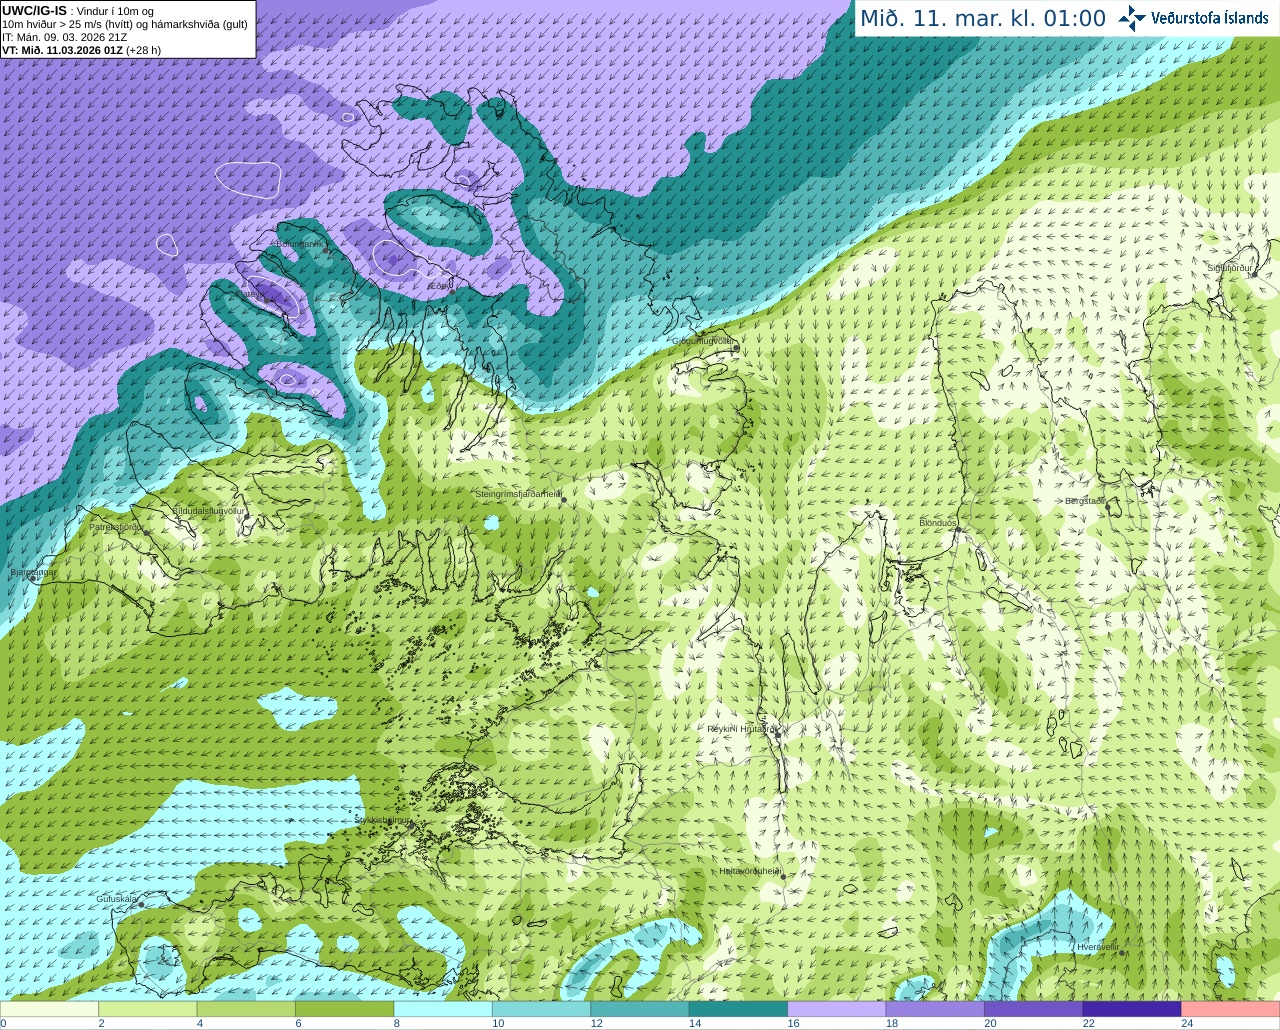Pick the 4–6 m/s green legend swatch
1280x1030 pixels.
pos(246,1009)
